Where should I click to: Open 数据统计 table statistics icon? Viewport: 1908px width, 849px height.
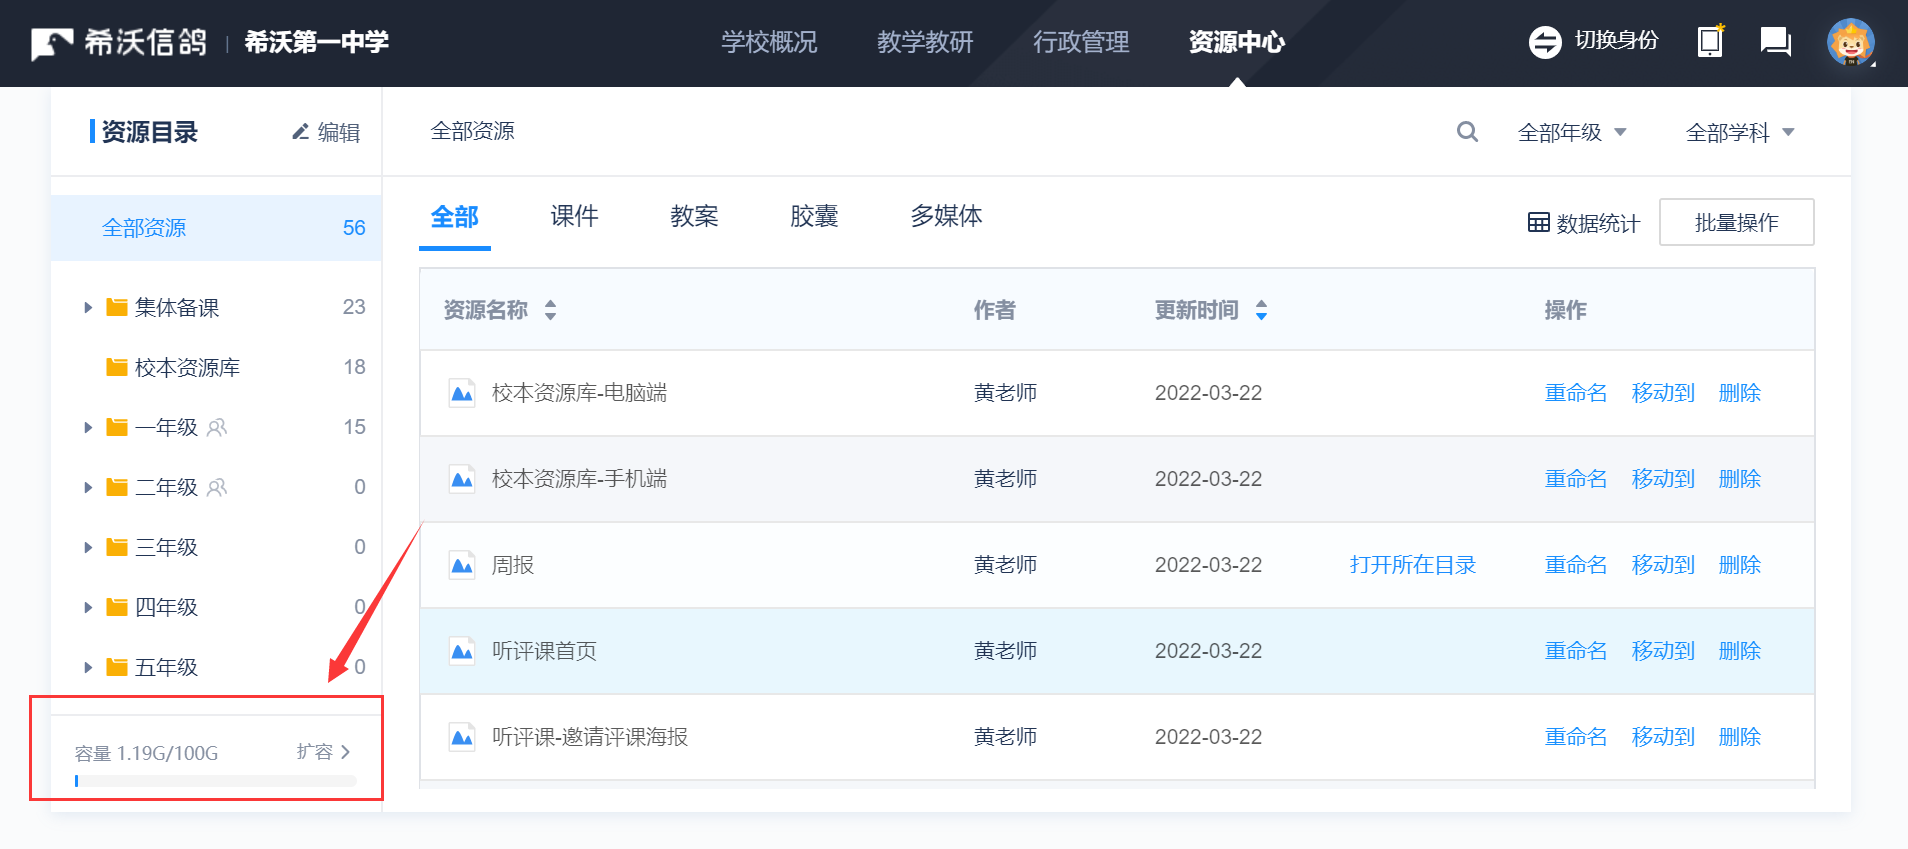(x=1539, y=222)
